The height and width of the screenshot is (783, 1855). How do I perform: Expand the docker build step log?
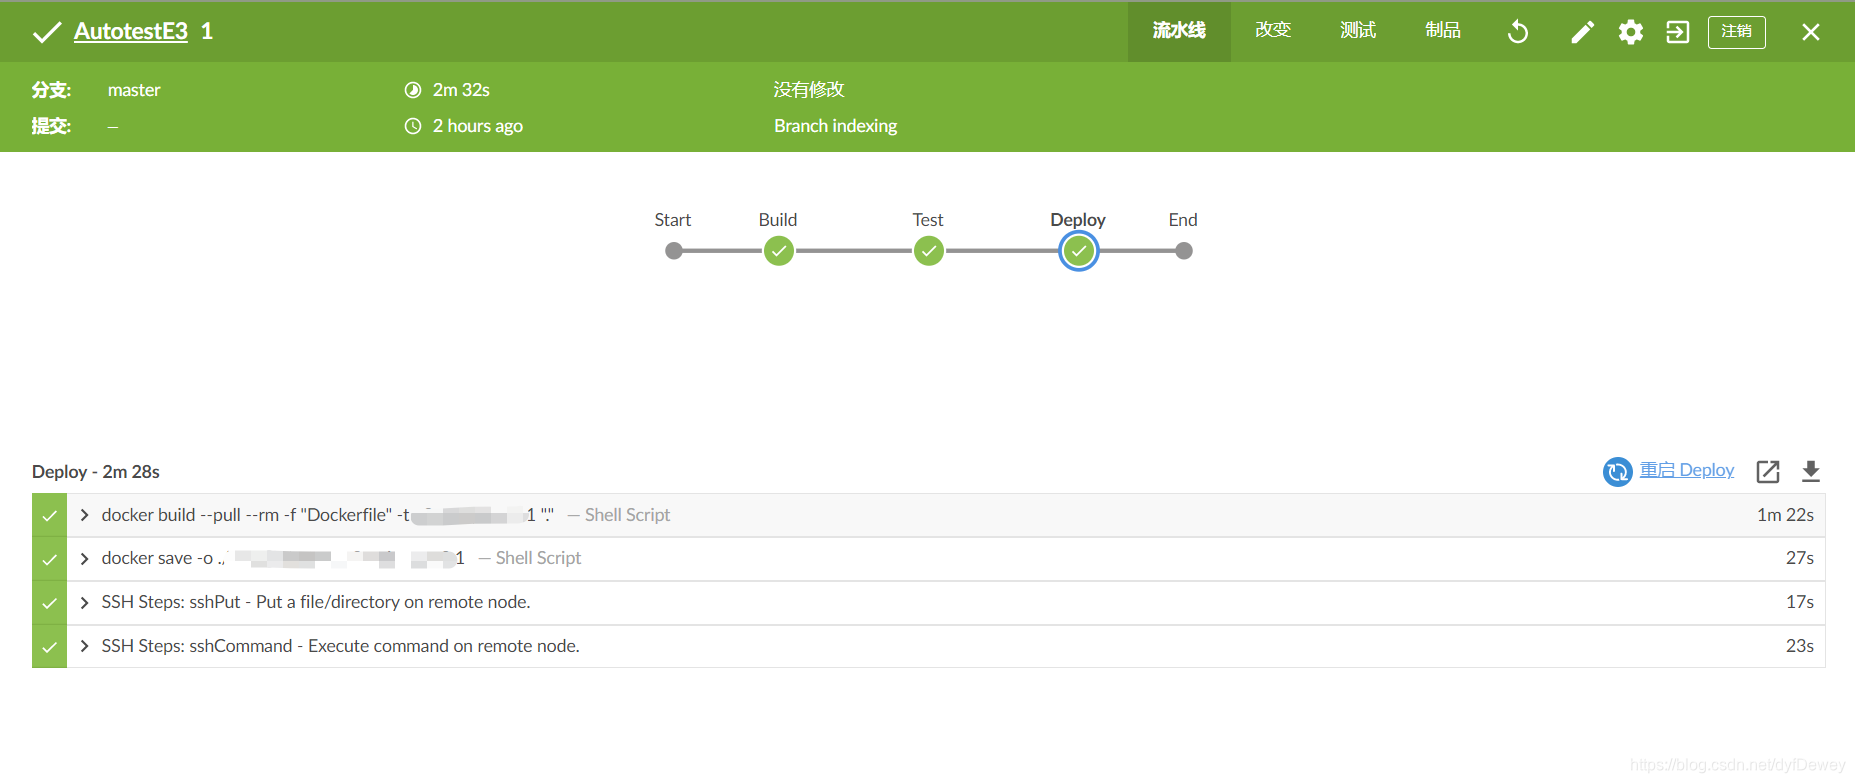(84, 515)
